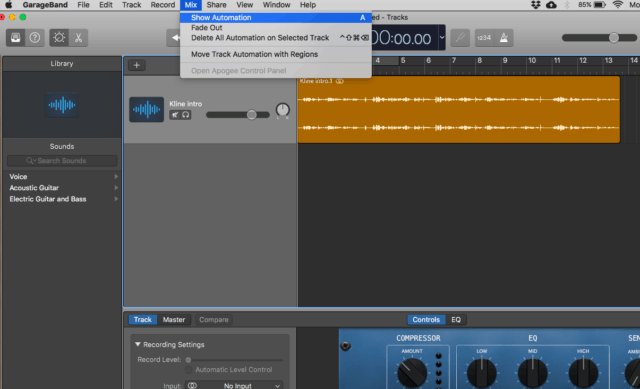Image resolution: width=640 pixels, height=389 pixels.
Task: Expand the Acoustic Guitar category arrow
Action: coord(116,188)
